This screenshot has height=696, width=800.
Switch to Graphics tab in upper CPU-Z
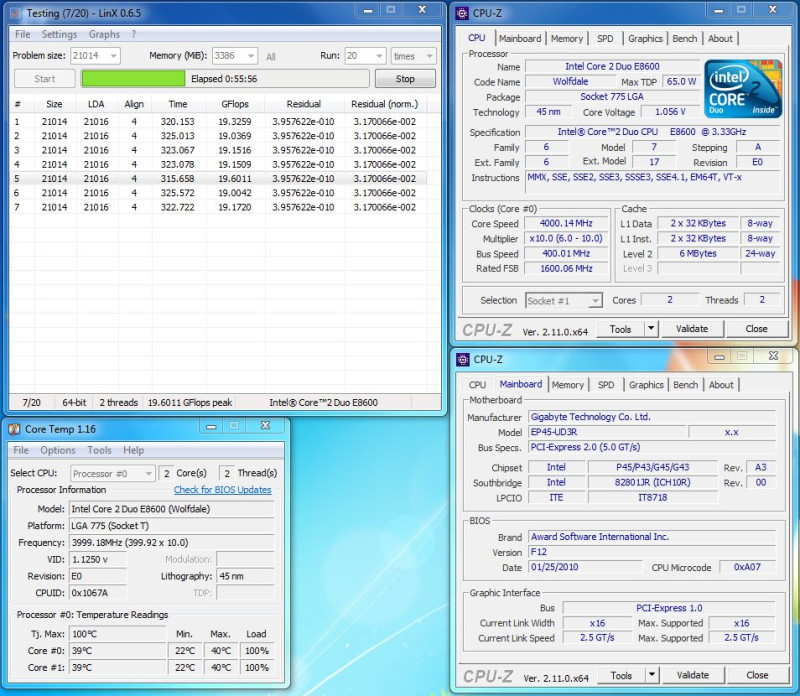(x=645, y=38)
